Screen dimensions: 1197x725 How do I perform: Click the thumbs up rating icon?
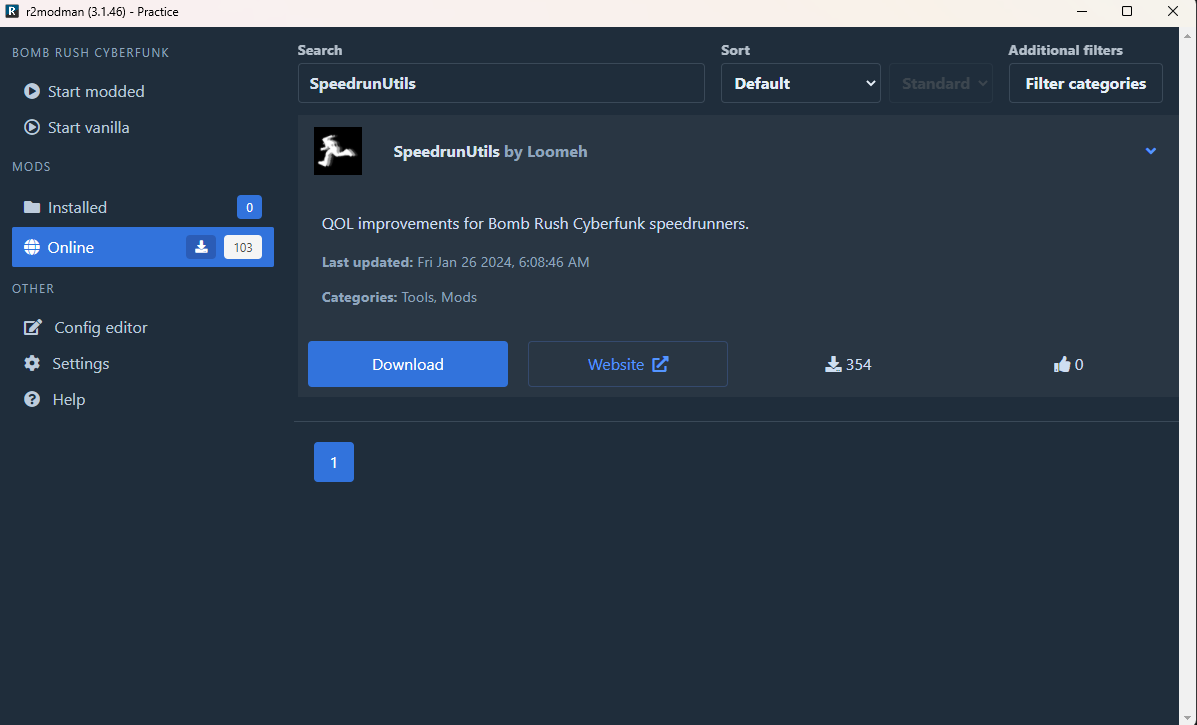click(1062, 364)
